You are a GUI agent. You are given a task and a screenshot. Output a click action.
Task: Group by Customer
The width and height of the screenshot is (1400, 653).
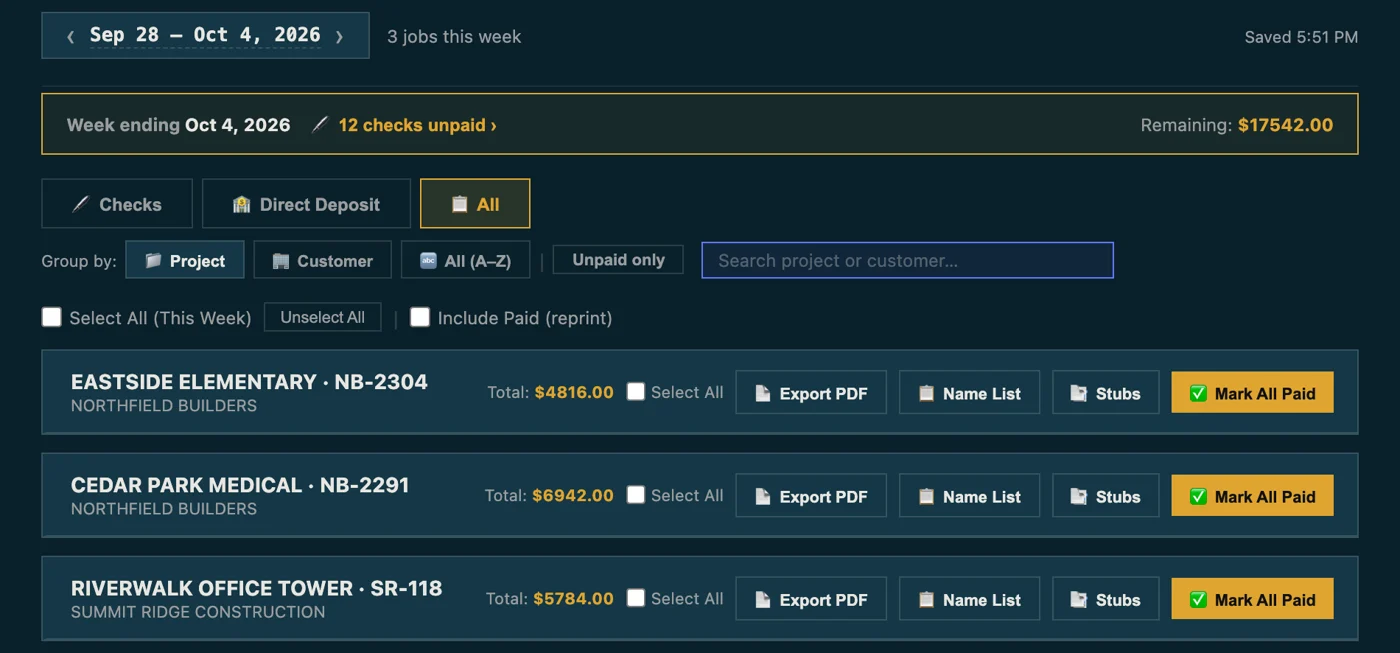point(323,260)
